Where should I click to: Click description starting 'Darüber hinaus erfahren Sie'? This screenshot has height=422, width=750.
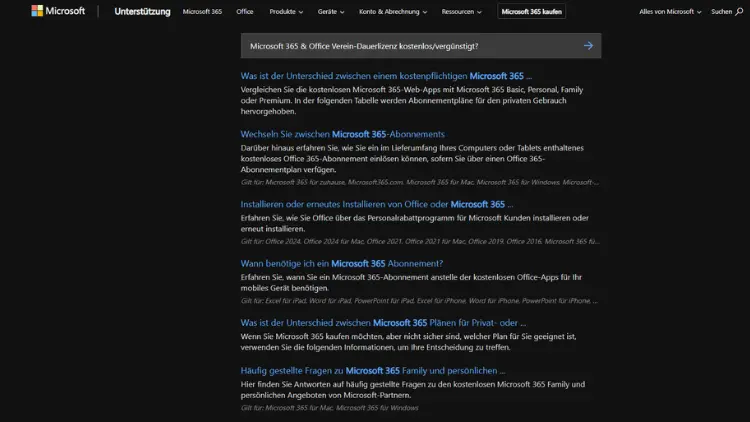click(412, 159)
